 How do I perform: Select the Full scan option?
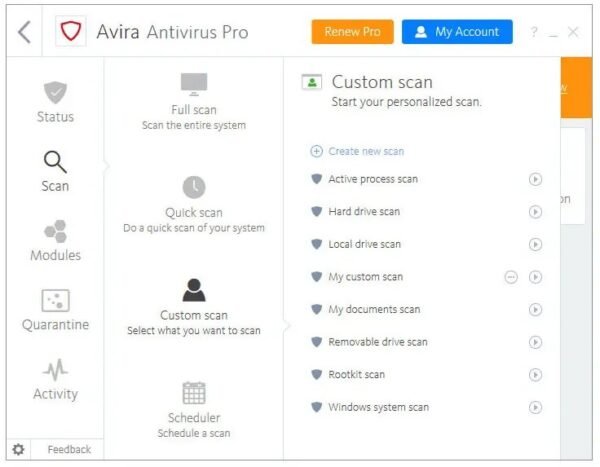click(194, 102)
